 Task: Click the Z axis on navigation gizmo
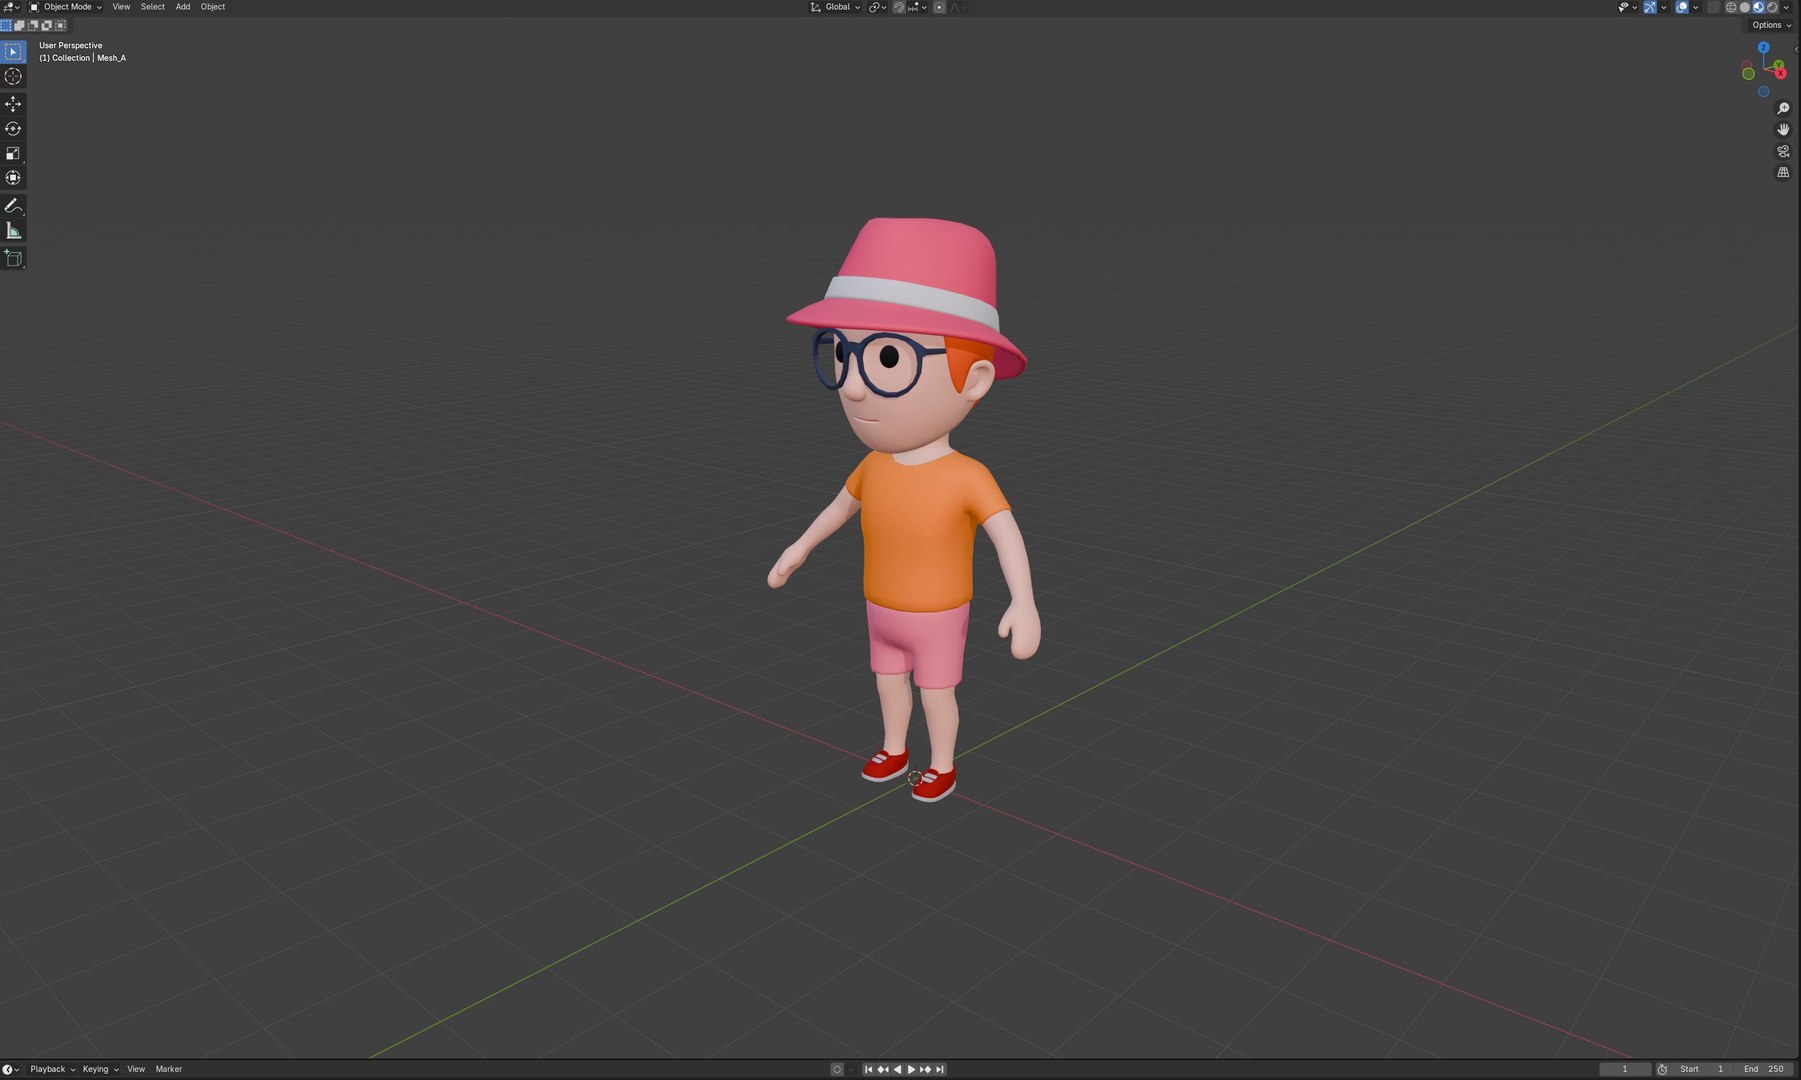click(x=1763, y=47)
